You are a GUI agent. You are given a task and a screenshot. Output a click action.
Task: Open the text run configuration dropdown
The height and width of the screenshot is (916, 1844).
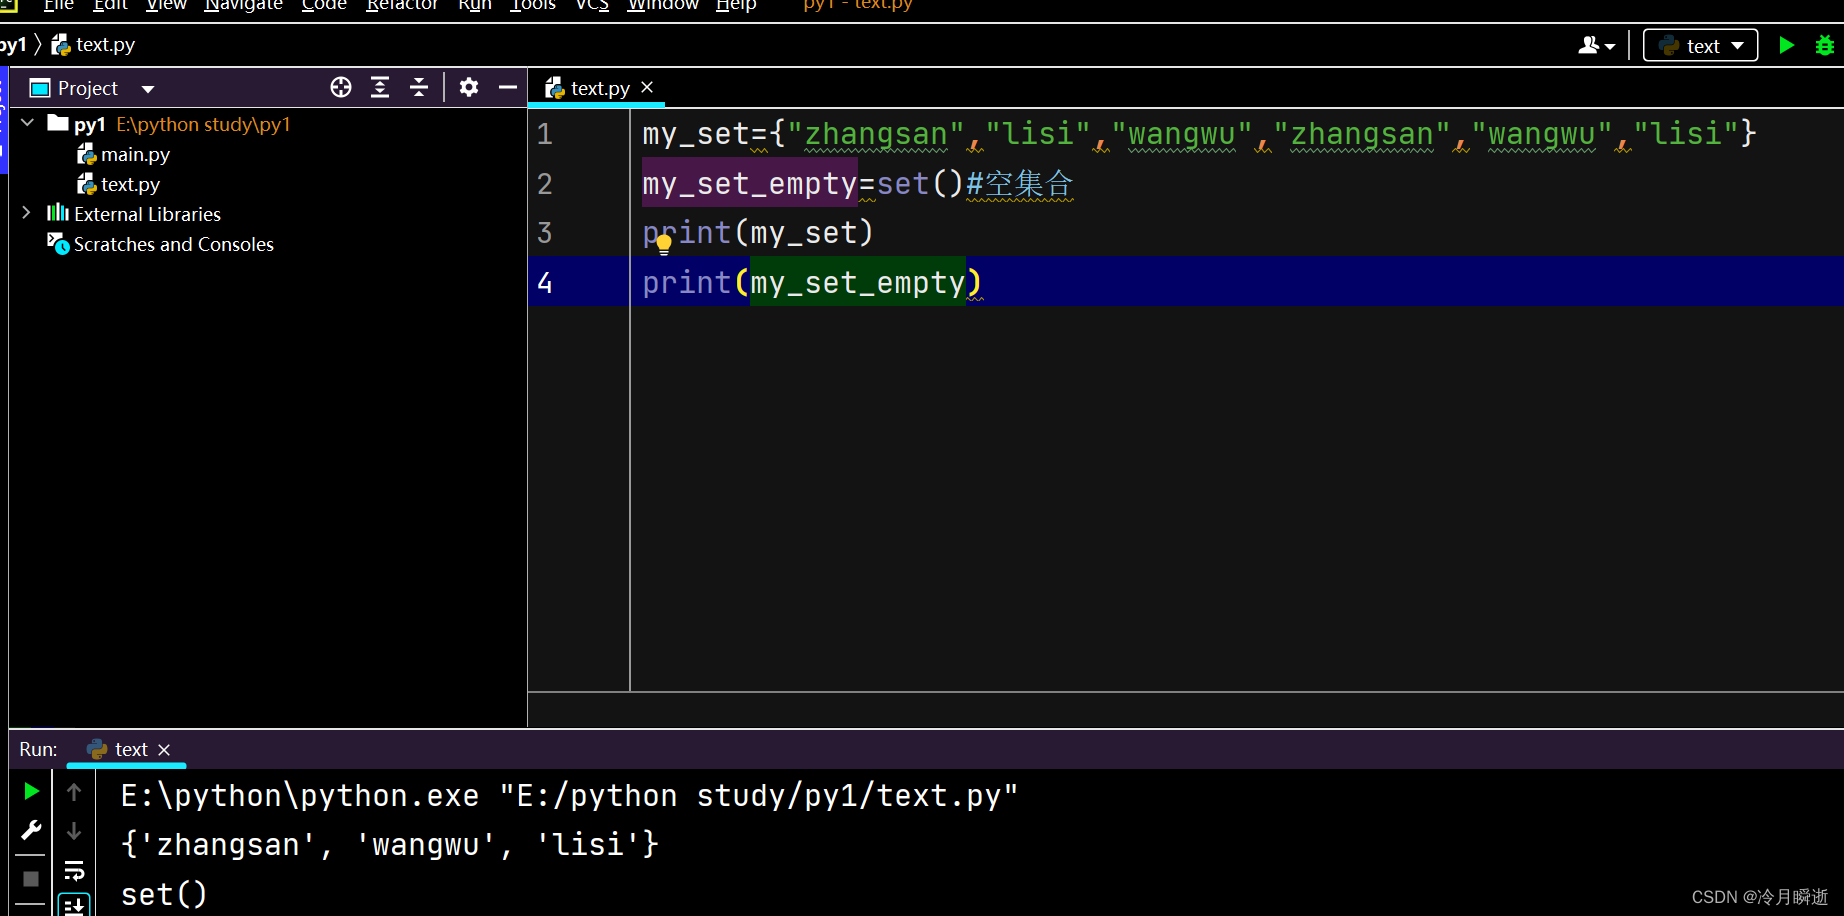pyautogui.click(x=1699, y=44)
